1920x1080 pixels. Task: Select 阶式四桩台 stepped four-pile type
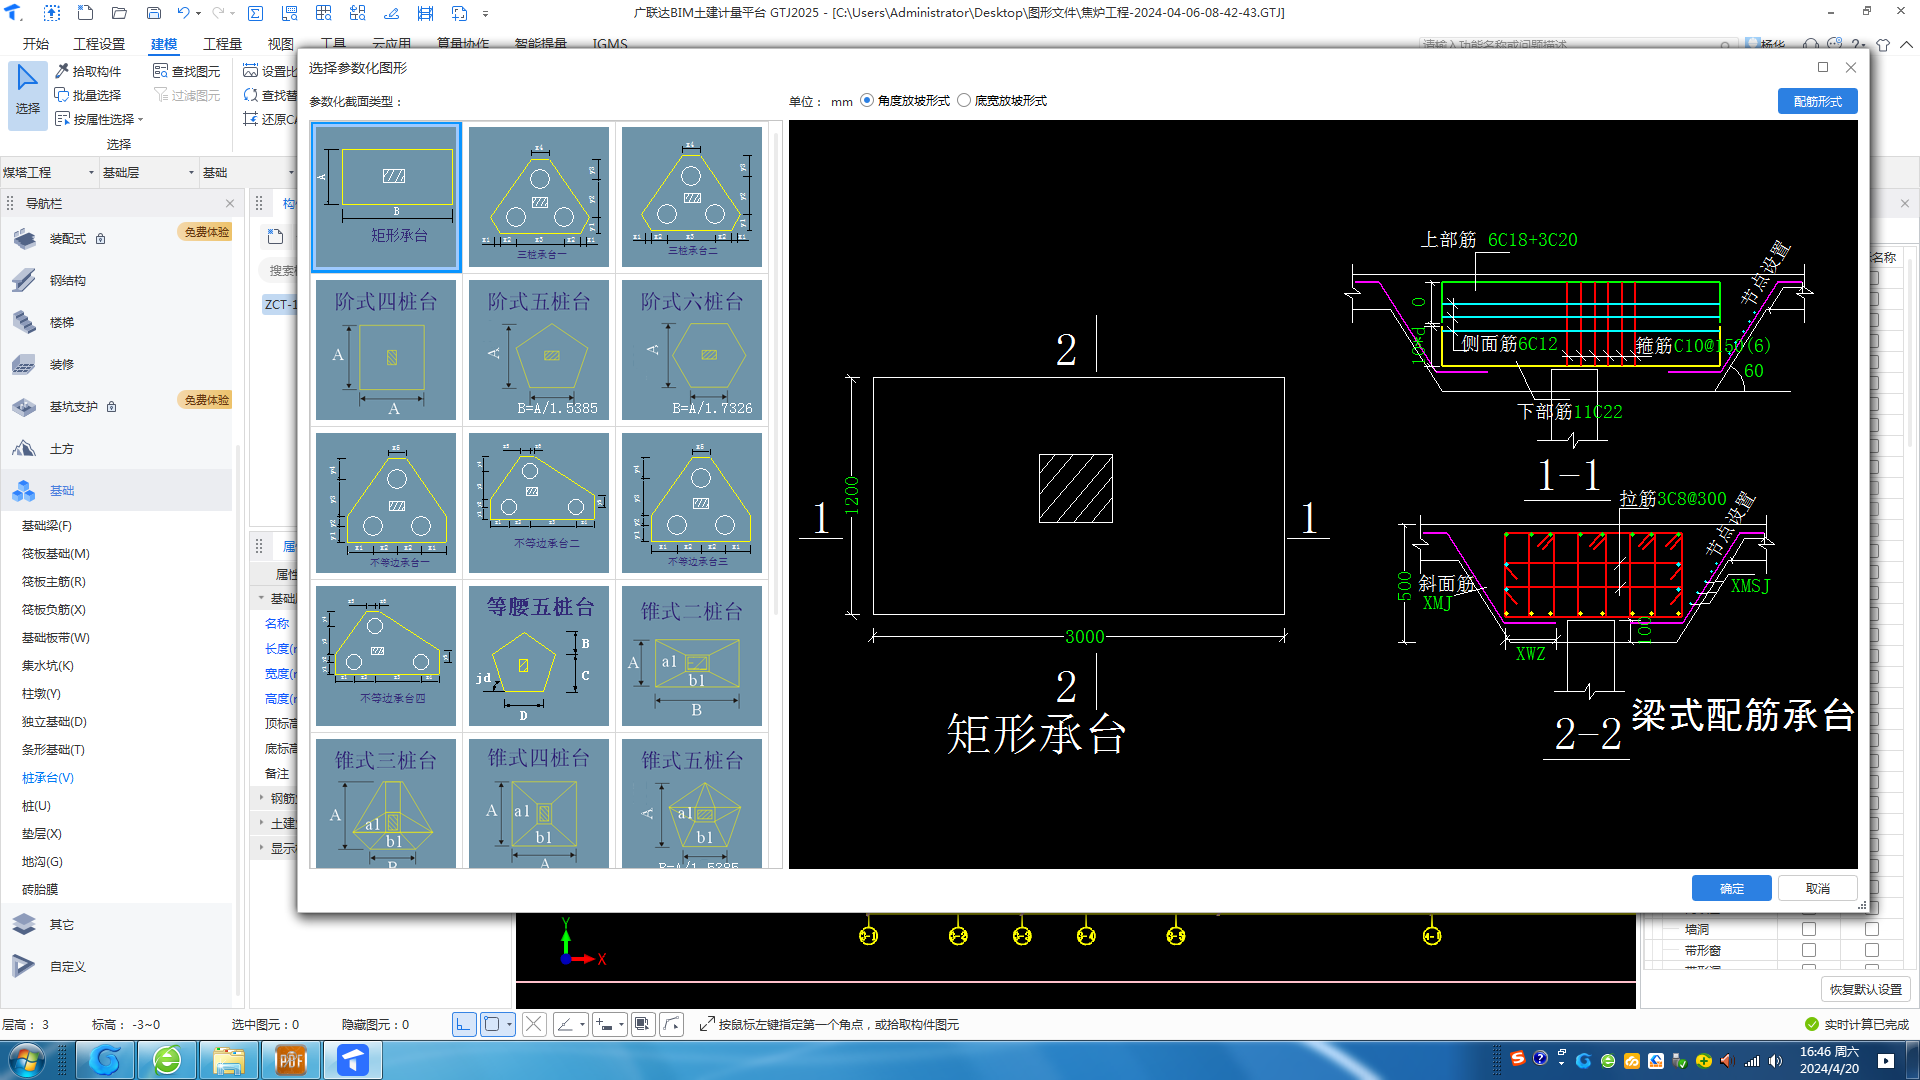point(385,349)
